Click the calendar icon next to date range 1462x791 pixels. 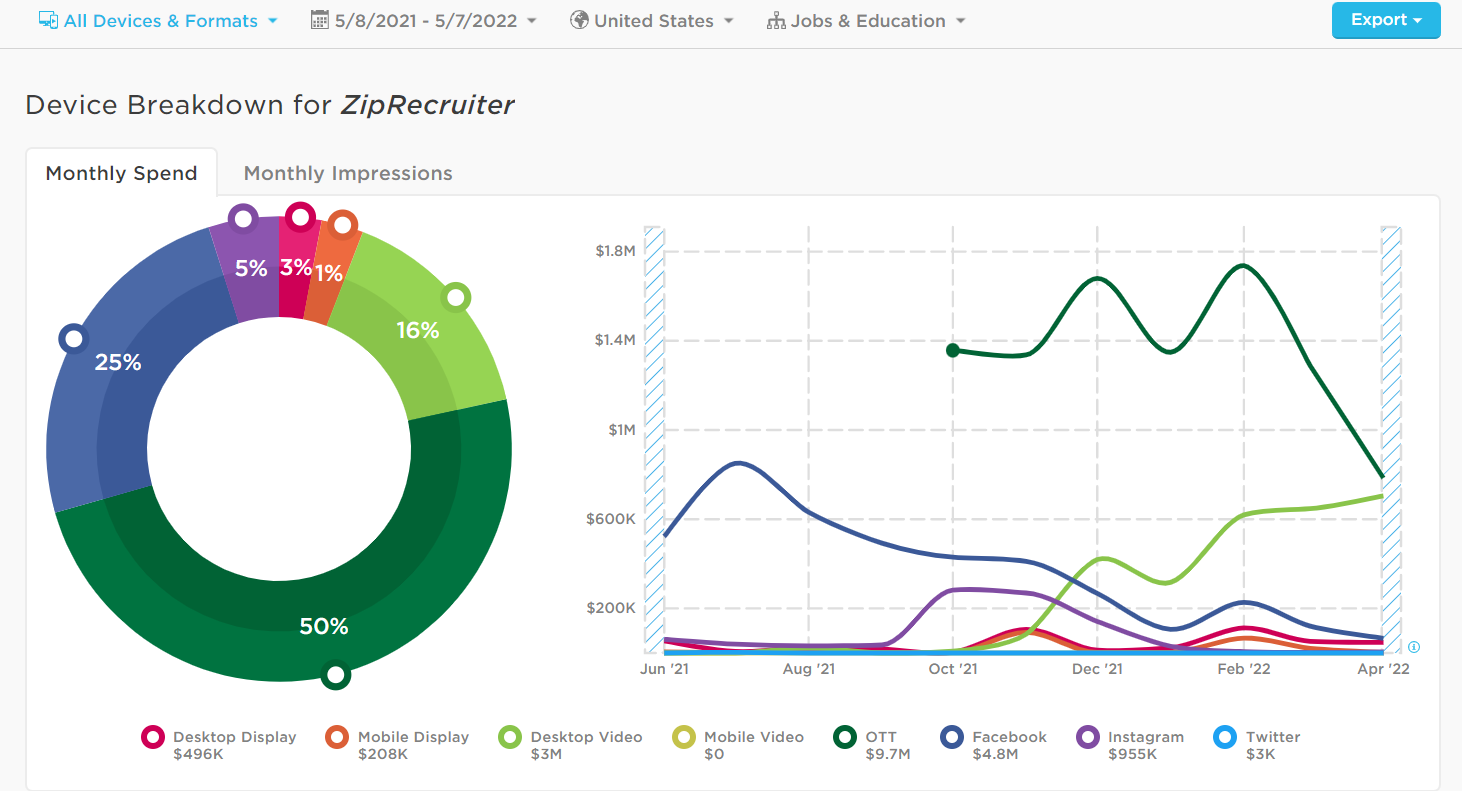320,20
